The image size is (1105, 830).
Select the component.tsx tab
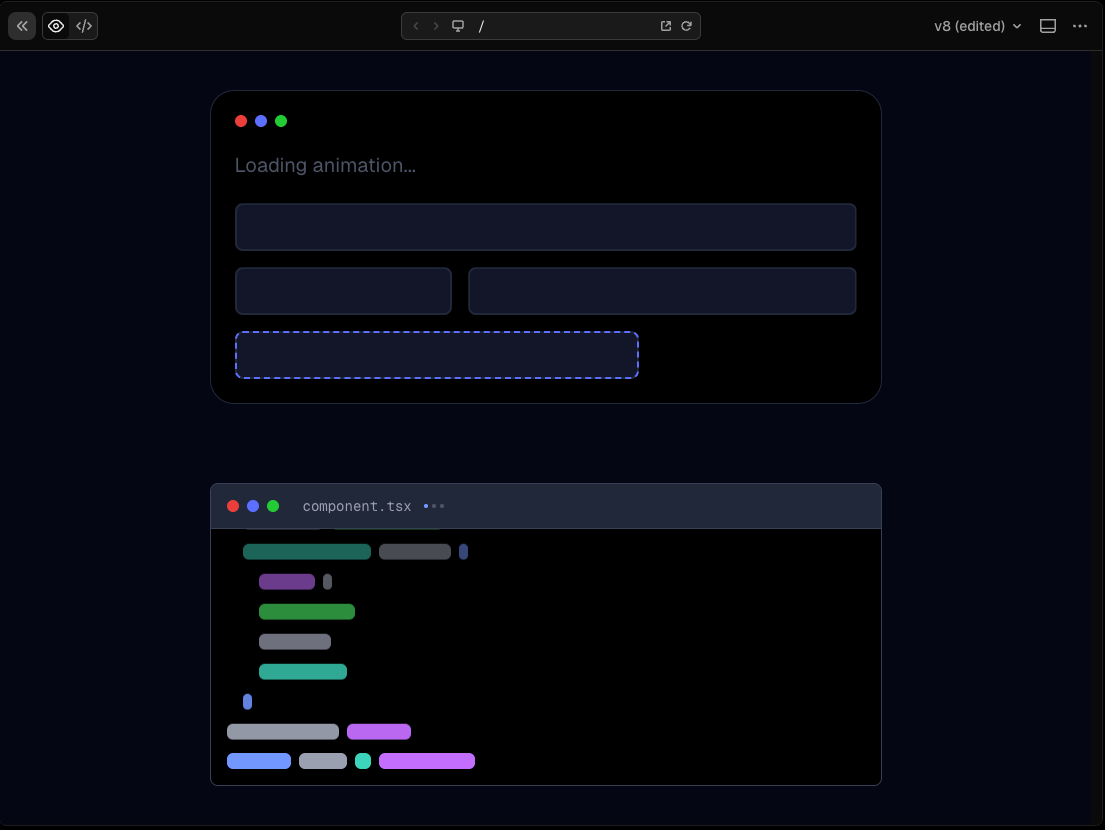[356, 506]
